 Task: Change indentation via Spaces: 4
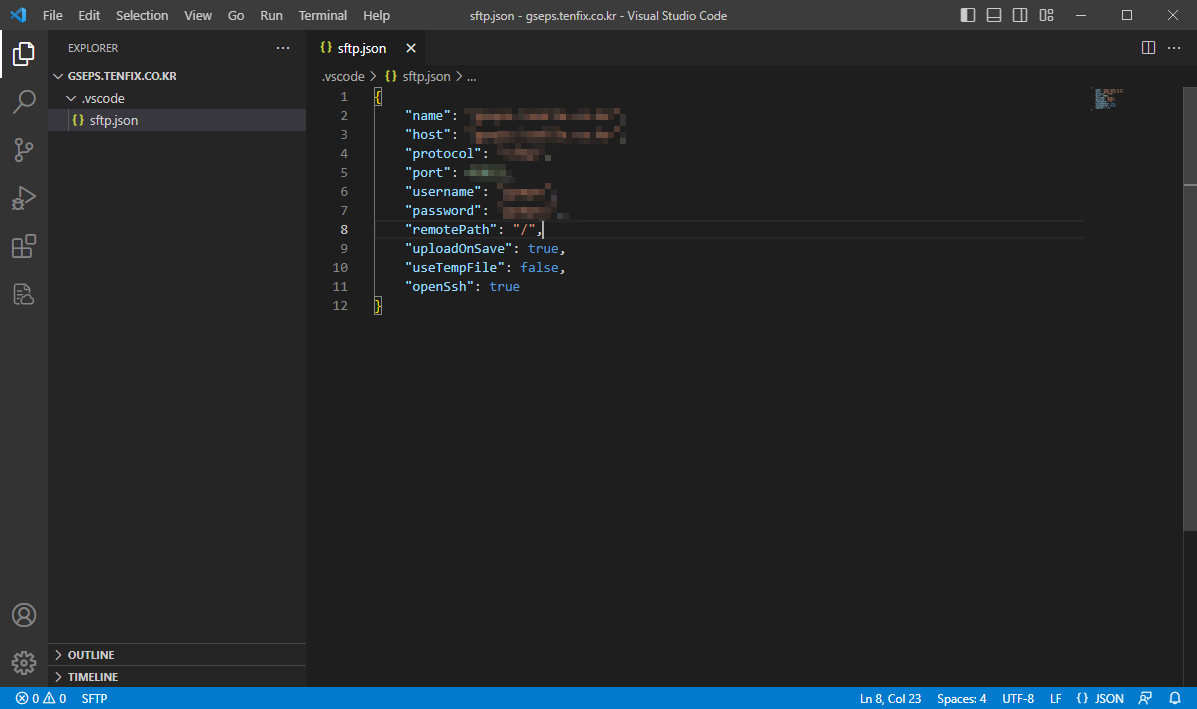(x=961, y=698)
